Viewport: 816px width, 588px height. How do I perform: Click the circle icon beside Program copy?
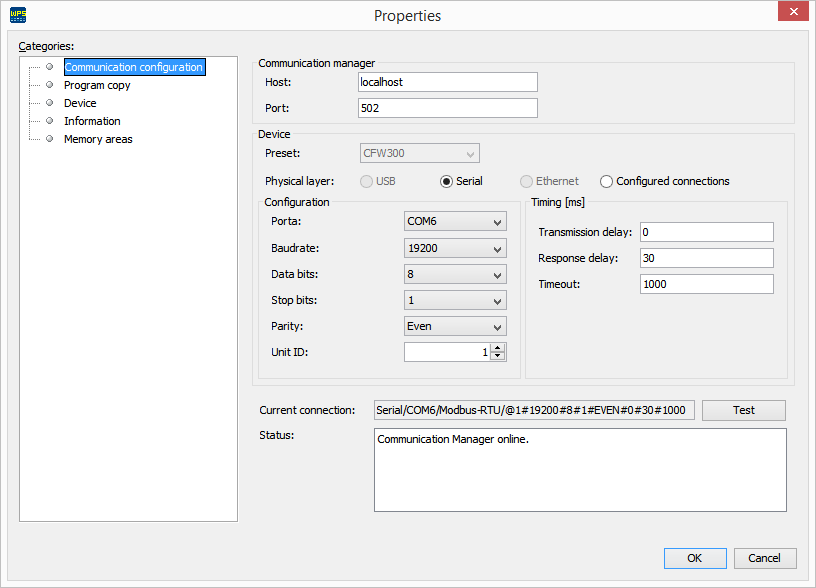pyautogui.click(x=48, y=85)
